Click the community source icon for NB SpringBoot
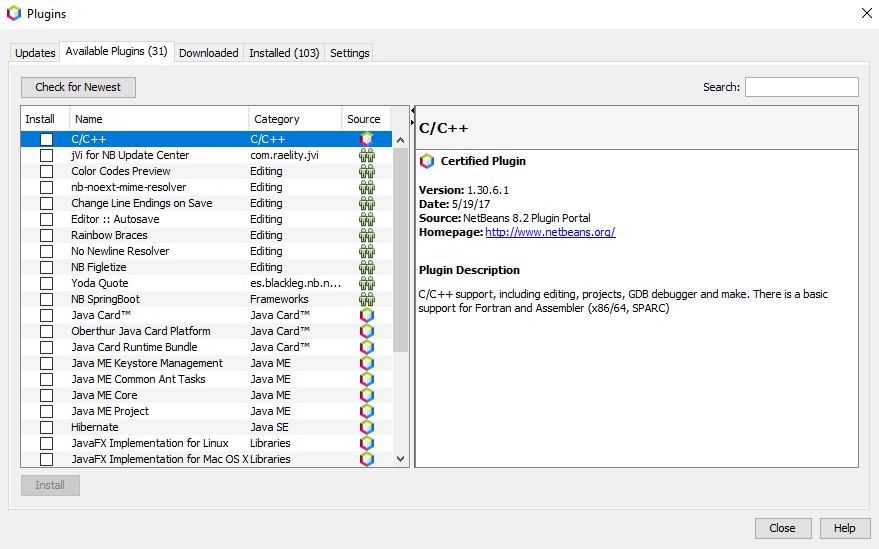The image size is (879, 549). click(x=367, y=299)
